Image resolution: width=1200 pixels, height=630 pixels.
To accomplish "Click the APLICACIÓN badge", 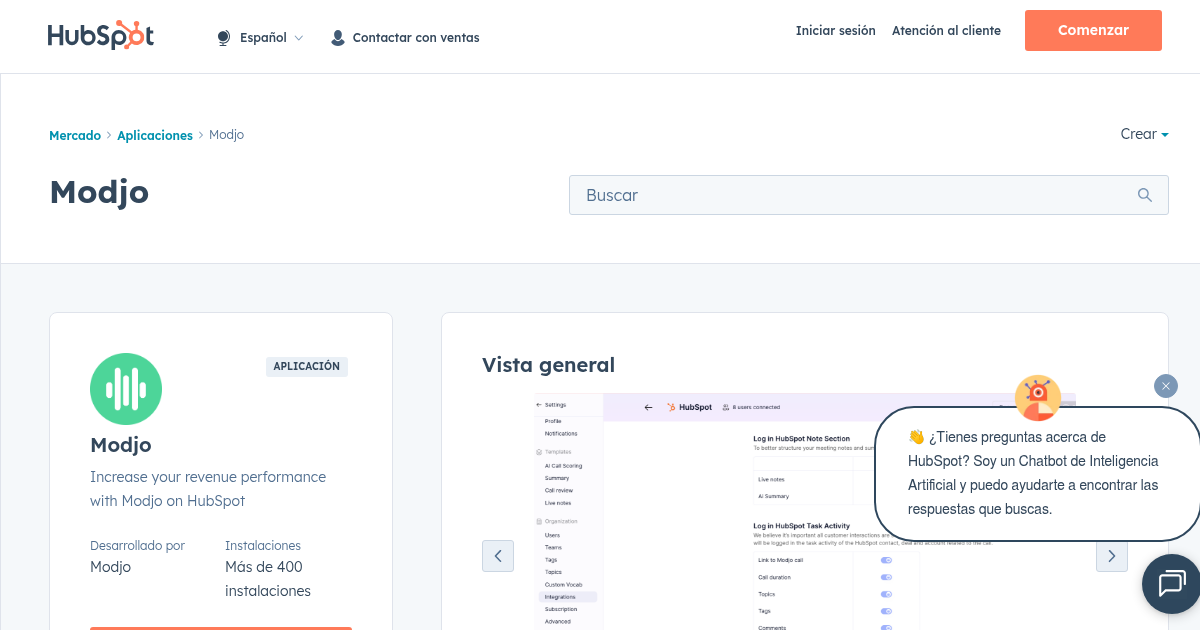I will [307, 367].
